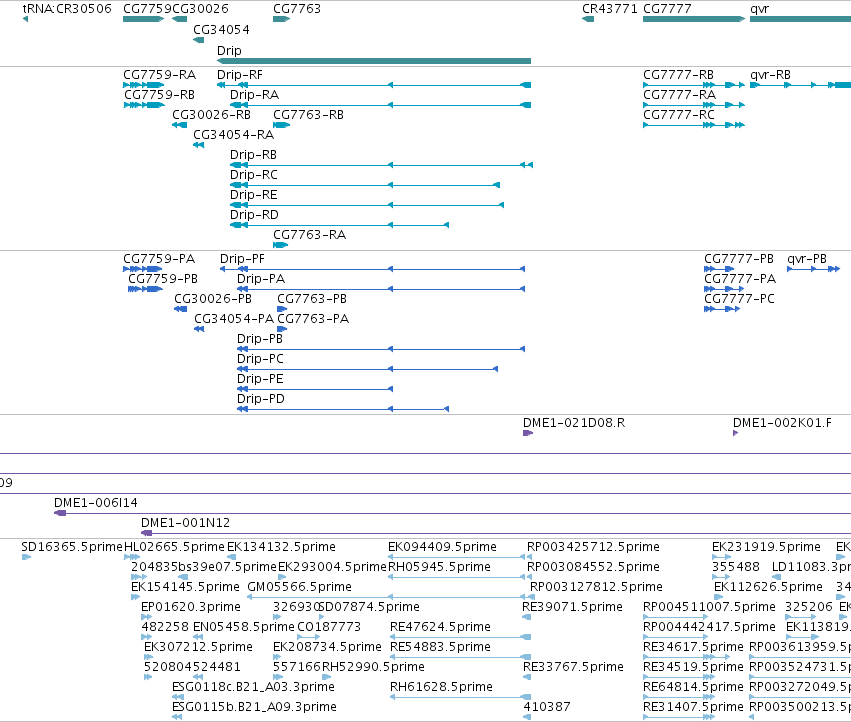Click the Drip-PF protein label

pyautogui.click(x=242, y=258)
